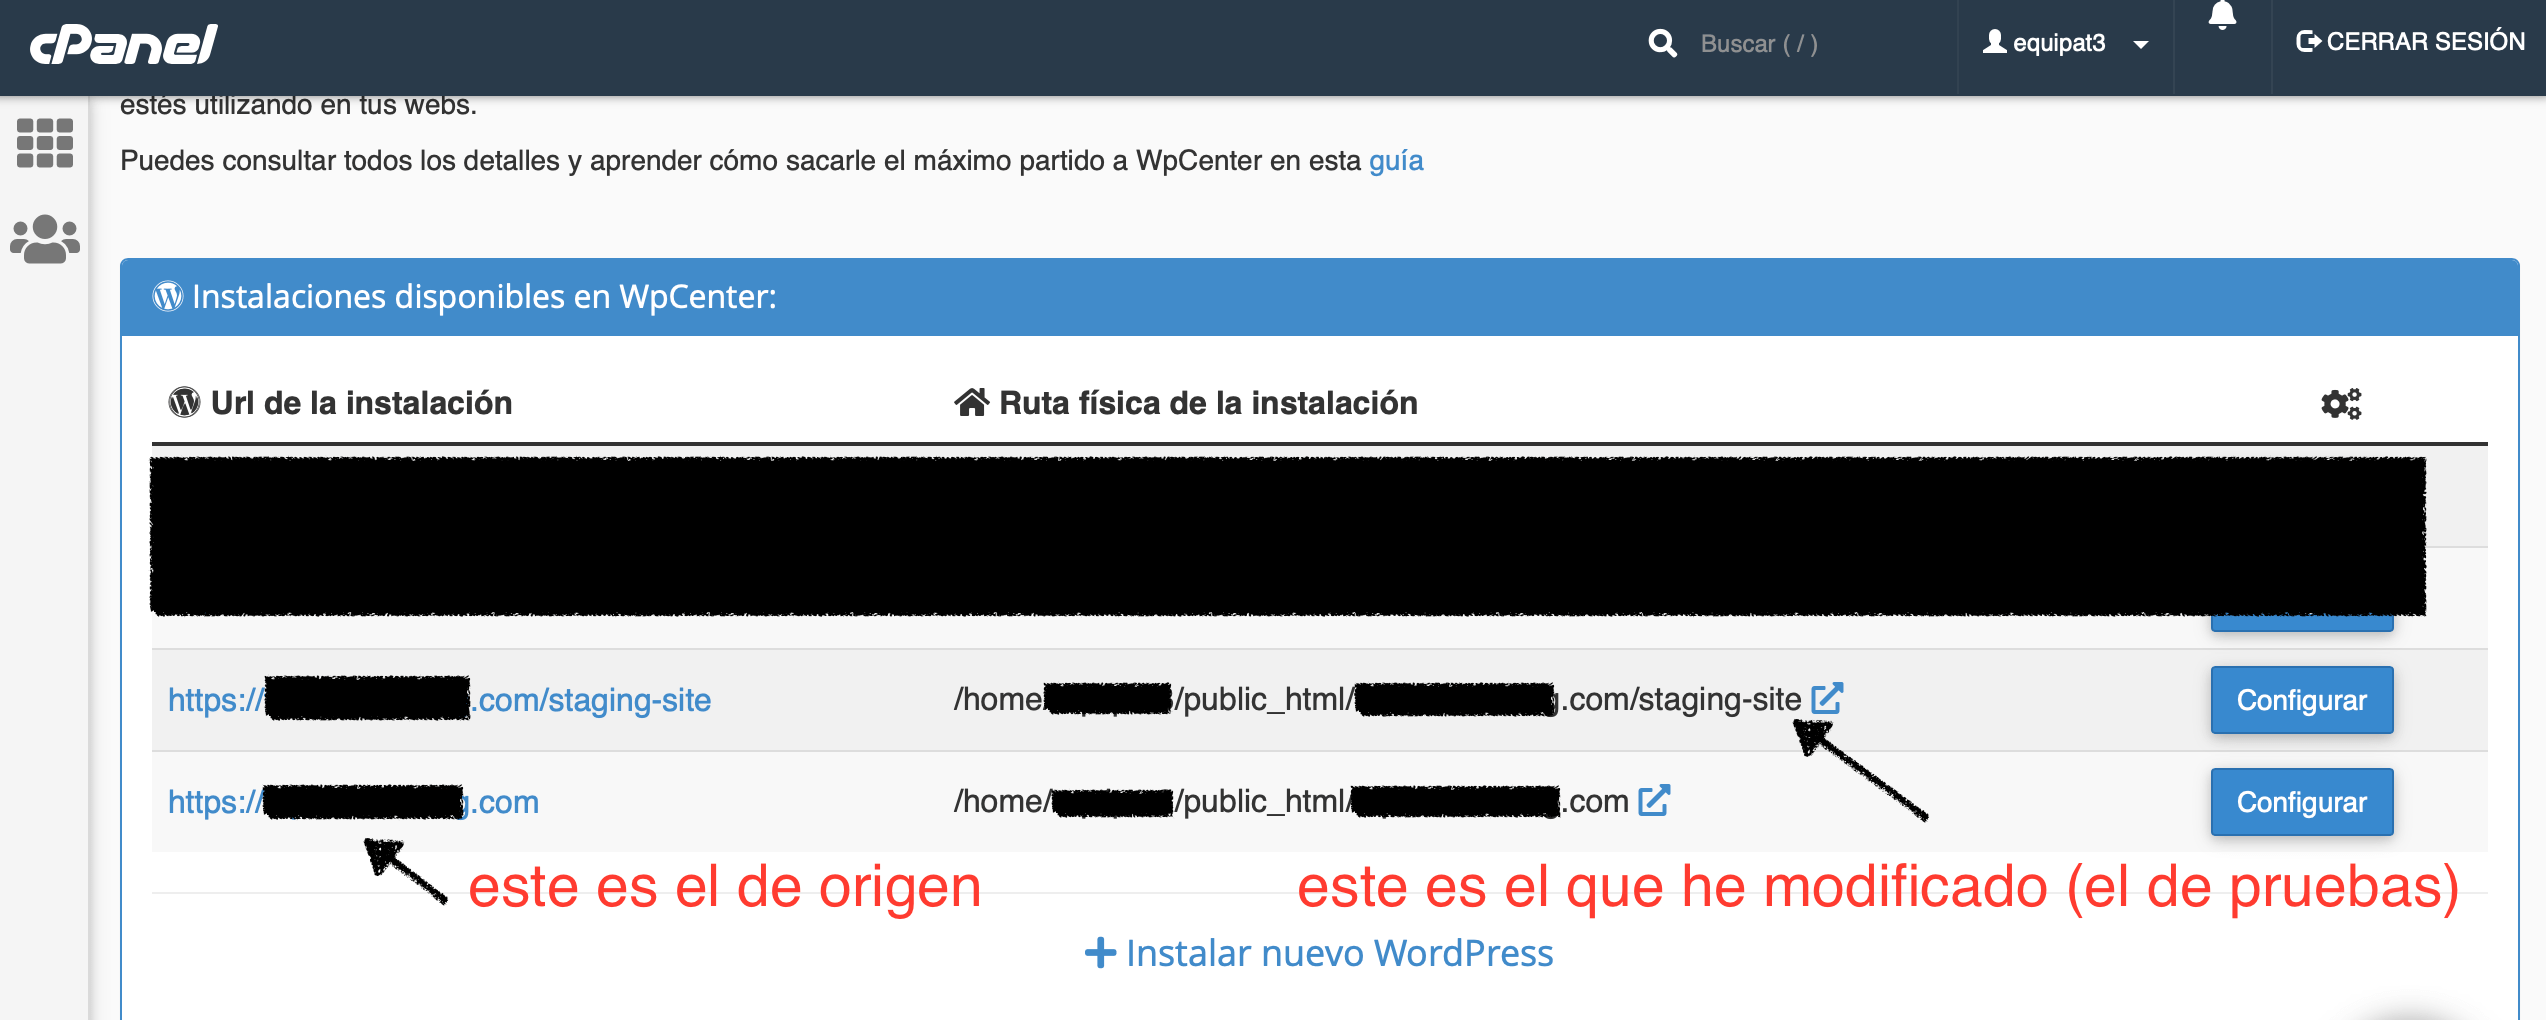Open the equipat3 user menu
This screenshot has width=2546, height=1020.
[2065, 43]
